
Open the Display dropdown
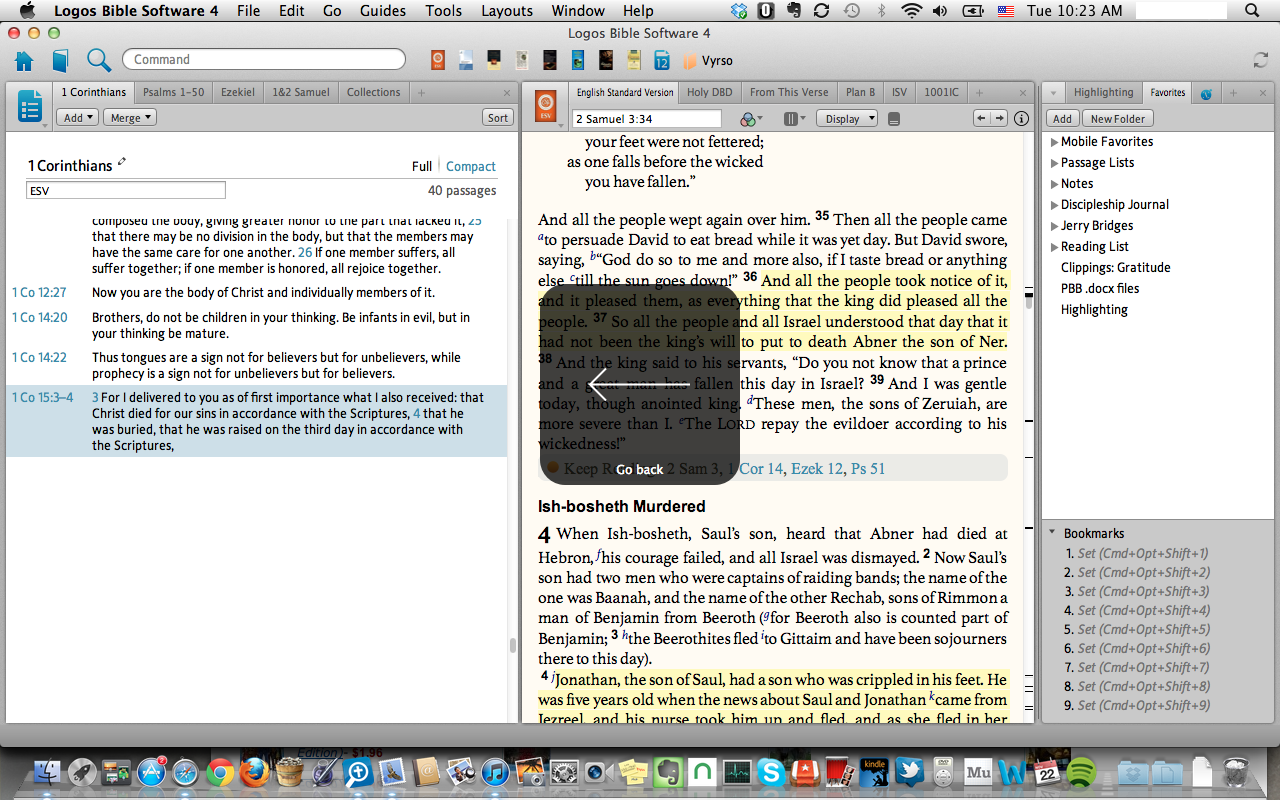(847, 118)
